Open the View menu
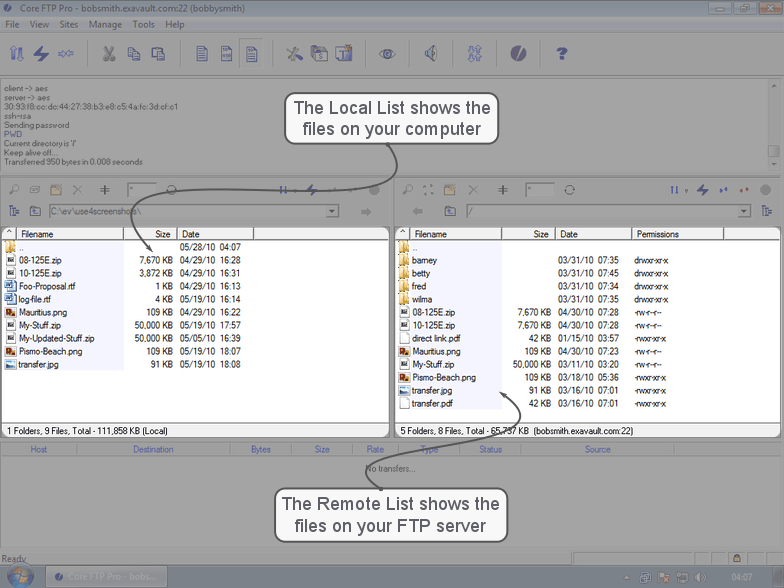Screen dimensions: 784x588 click(x=39, y=24)
